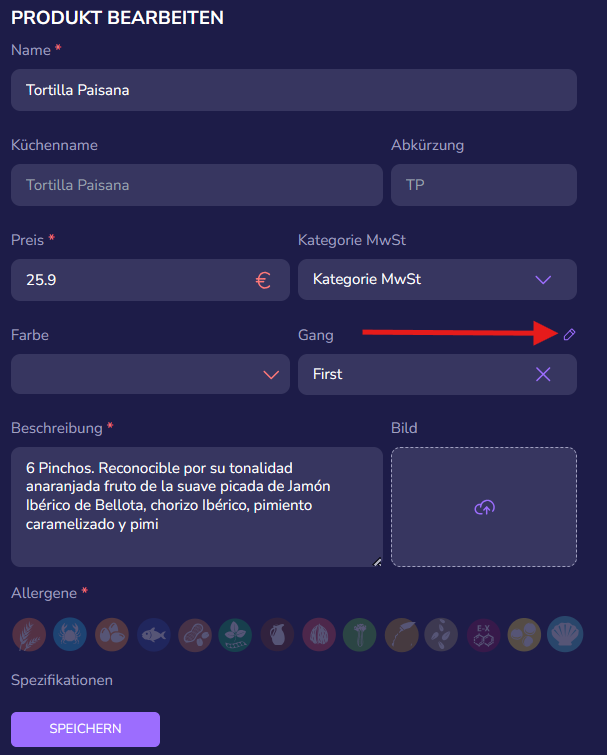607x755 pixels.
Task: Select the sulphites E-X allergen icon
Action: (483, 635)
